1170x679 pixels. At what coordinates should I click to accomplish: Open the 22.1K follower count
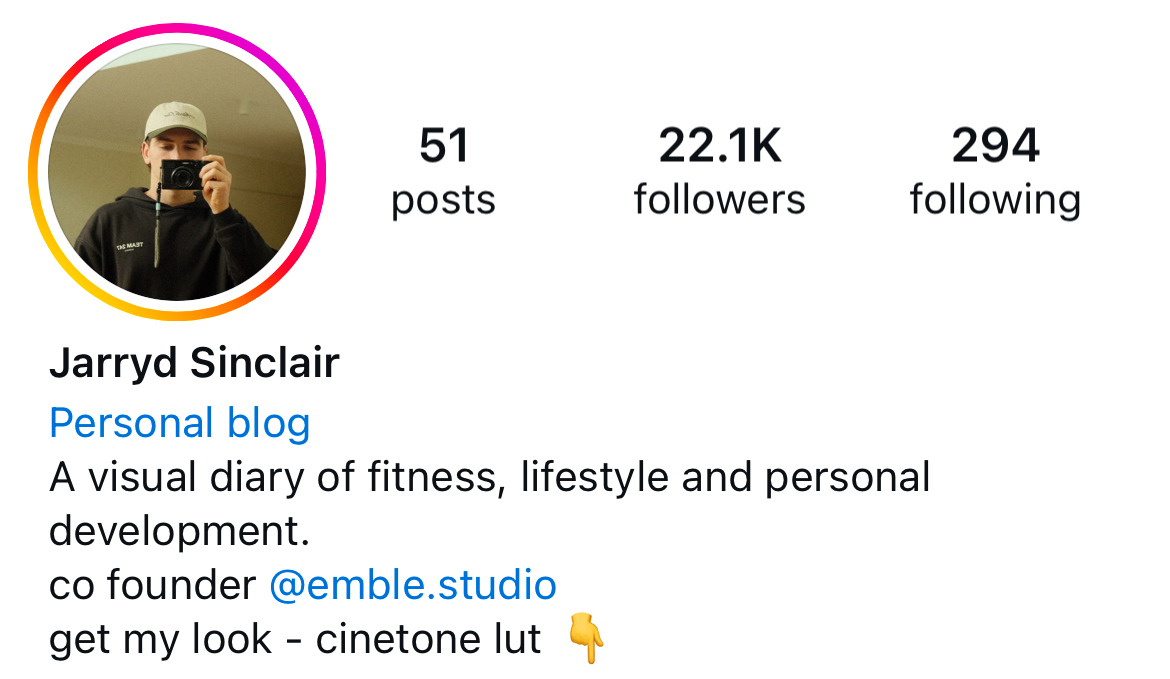tap(720, 145)
